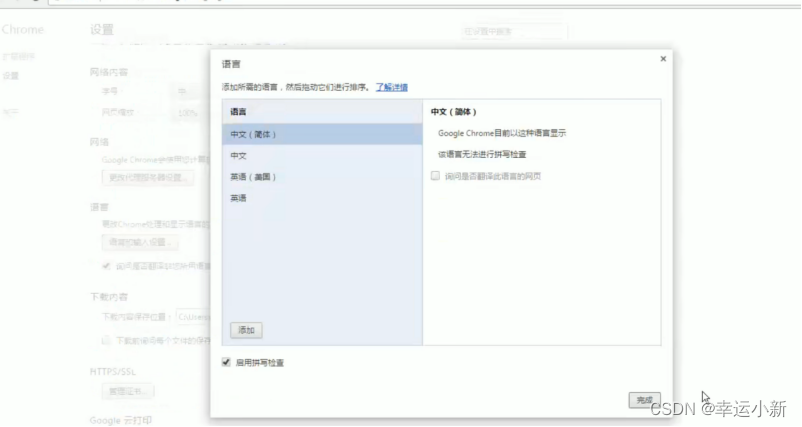Click the 完成 button
The image size is (802, 427).
[x=644, y=400]
